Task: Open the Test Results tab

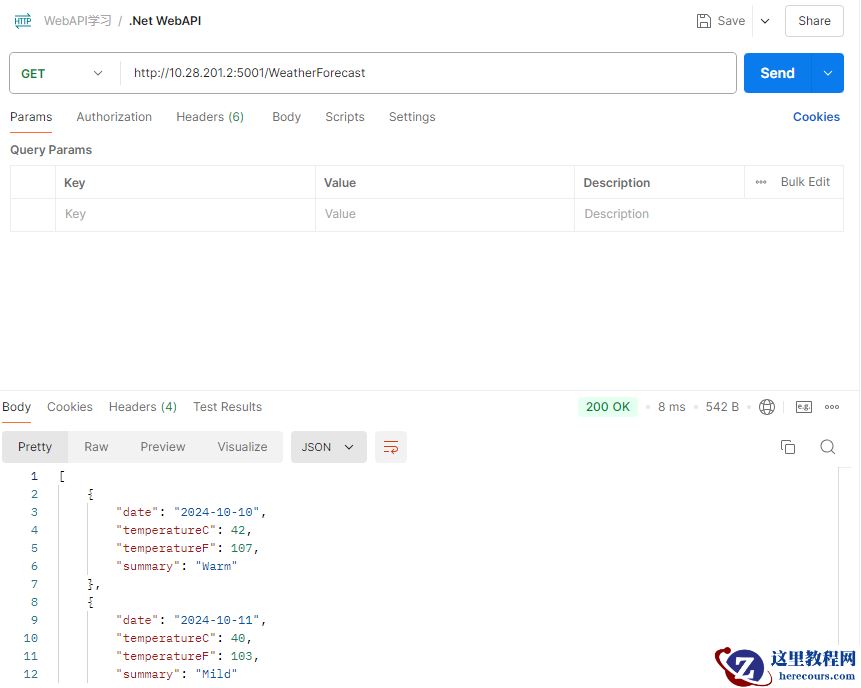Action: [x=227, y=407]
